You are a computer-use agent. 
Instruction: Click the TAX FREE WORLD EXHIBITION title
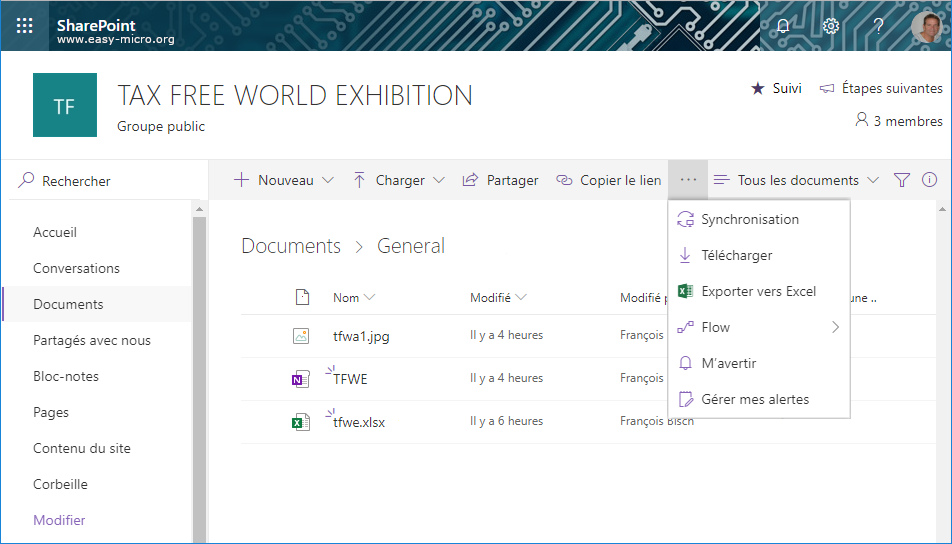point(294,95)
